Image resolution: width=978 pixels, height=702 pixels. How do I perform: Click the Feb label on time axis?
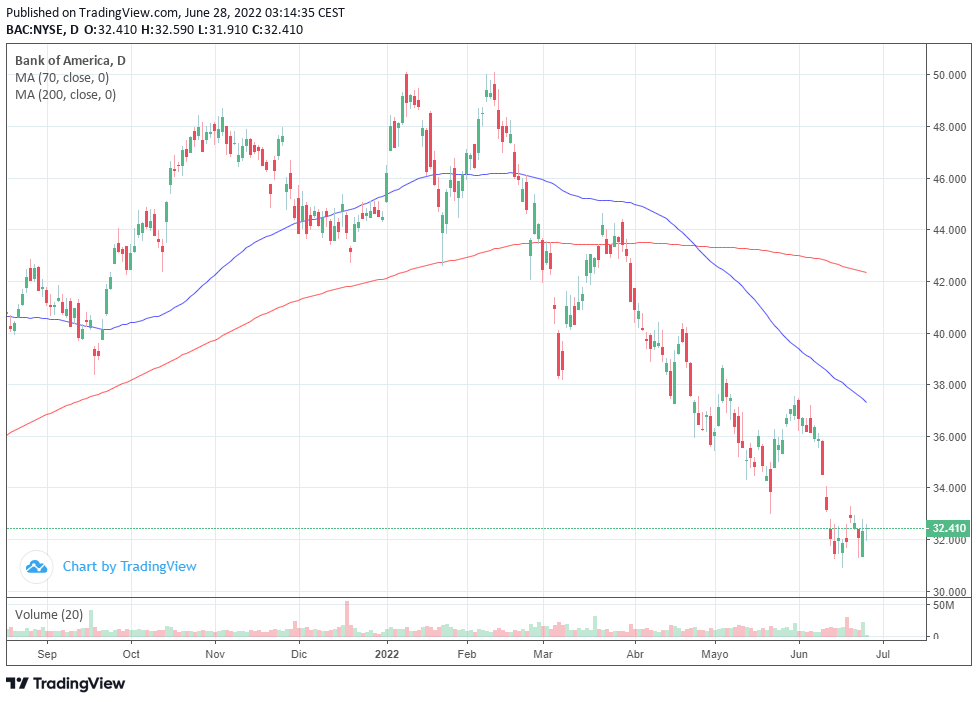[467, 654]
